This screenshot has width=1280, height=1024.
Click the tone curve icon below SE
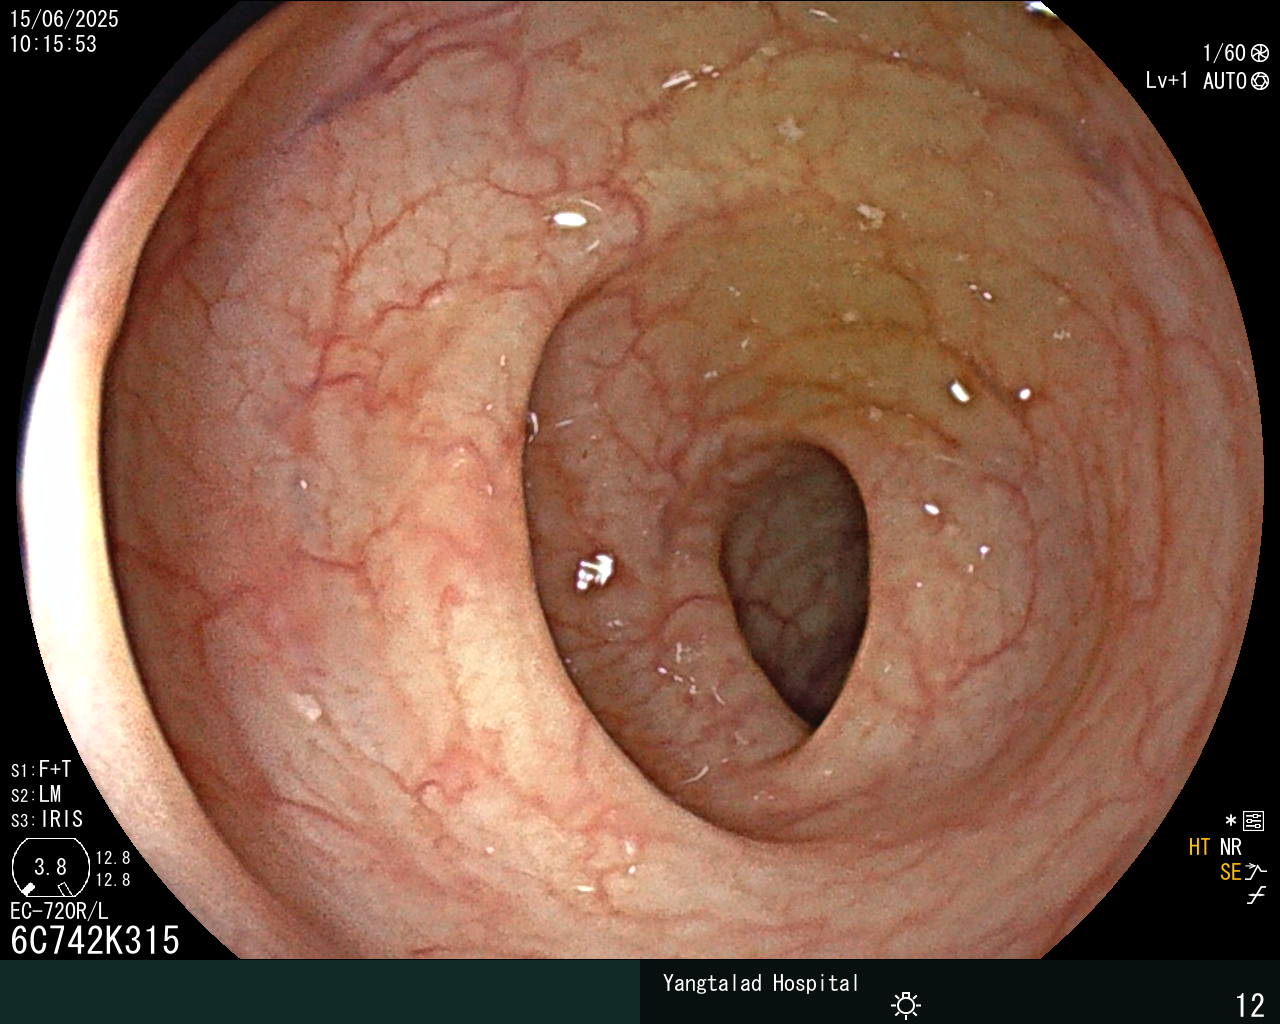(1256, 895)
